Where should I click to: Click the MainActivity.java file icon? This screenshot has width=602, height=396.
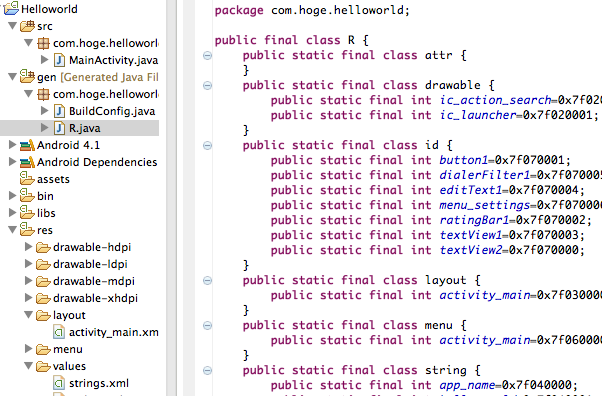(59, 60)
